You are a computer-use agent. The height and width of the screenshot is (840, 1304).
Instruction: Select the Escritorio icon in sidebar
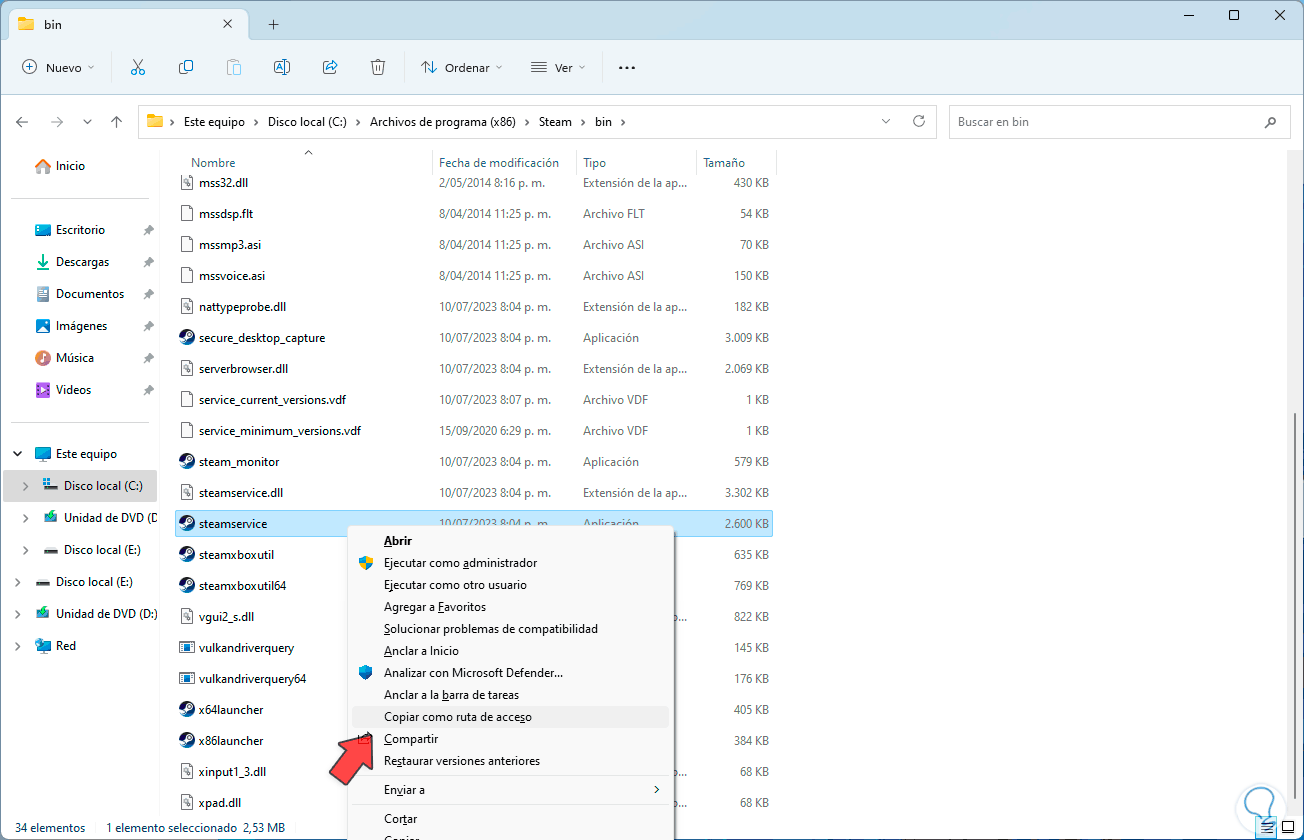[x=43, y=230]
